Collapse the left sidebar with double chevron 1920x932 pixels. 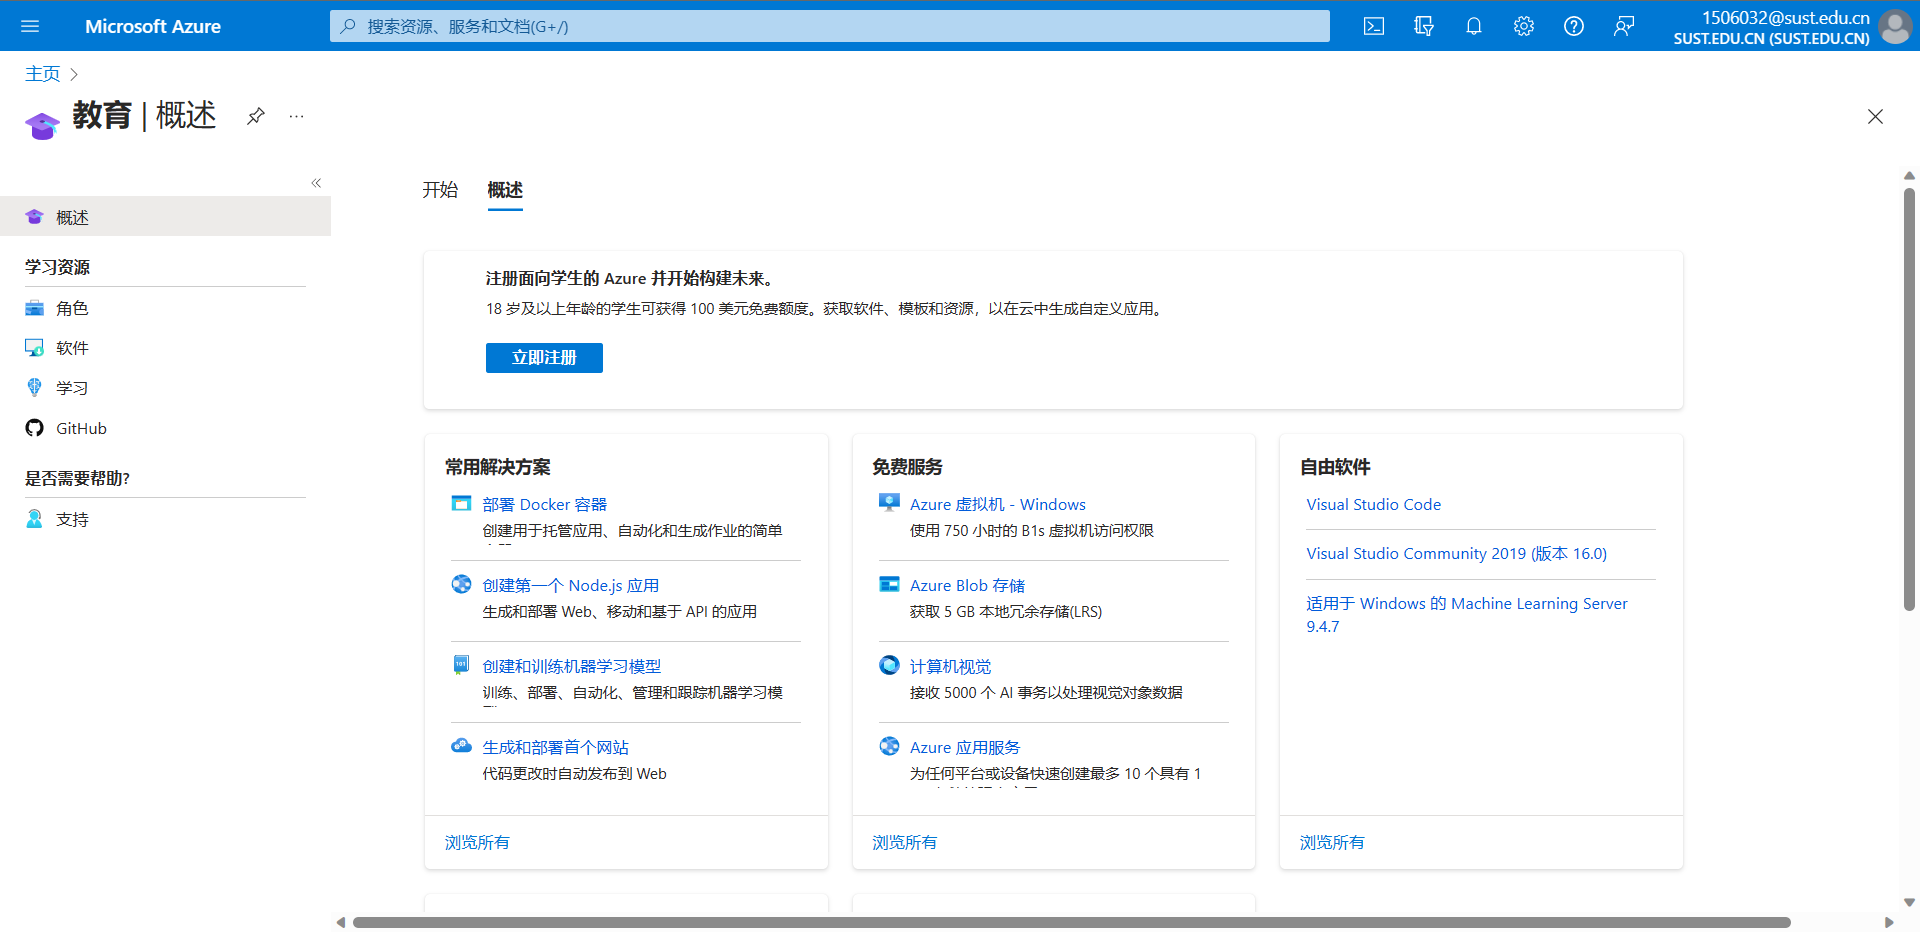pos(316,183)
